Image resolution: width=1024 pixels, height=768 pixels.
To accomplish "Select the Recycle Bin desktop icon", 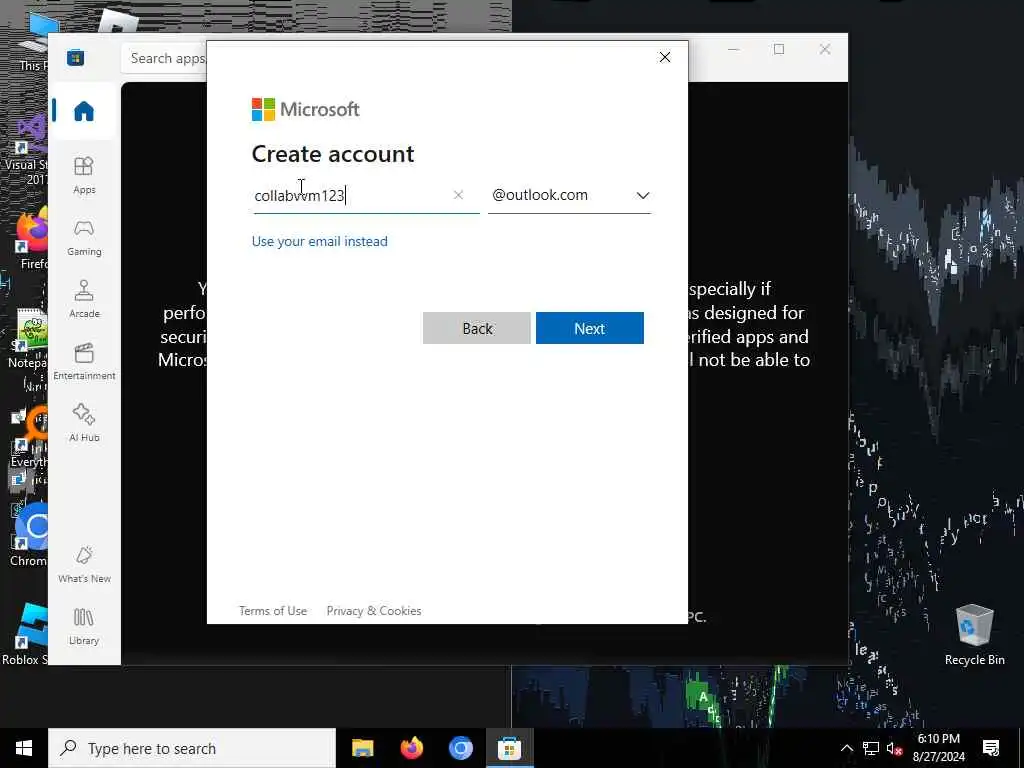I will [974, 635].
